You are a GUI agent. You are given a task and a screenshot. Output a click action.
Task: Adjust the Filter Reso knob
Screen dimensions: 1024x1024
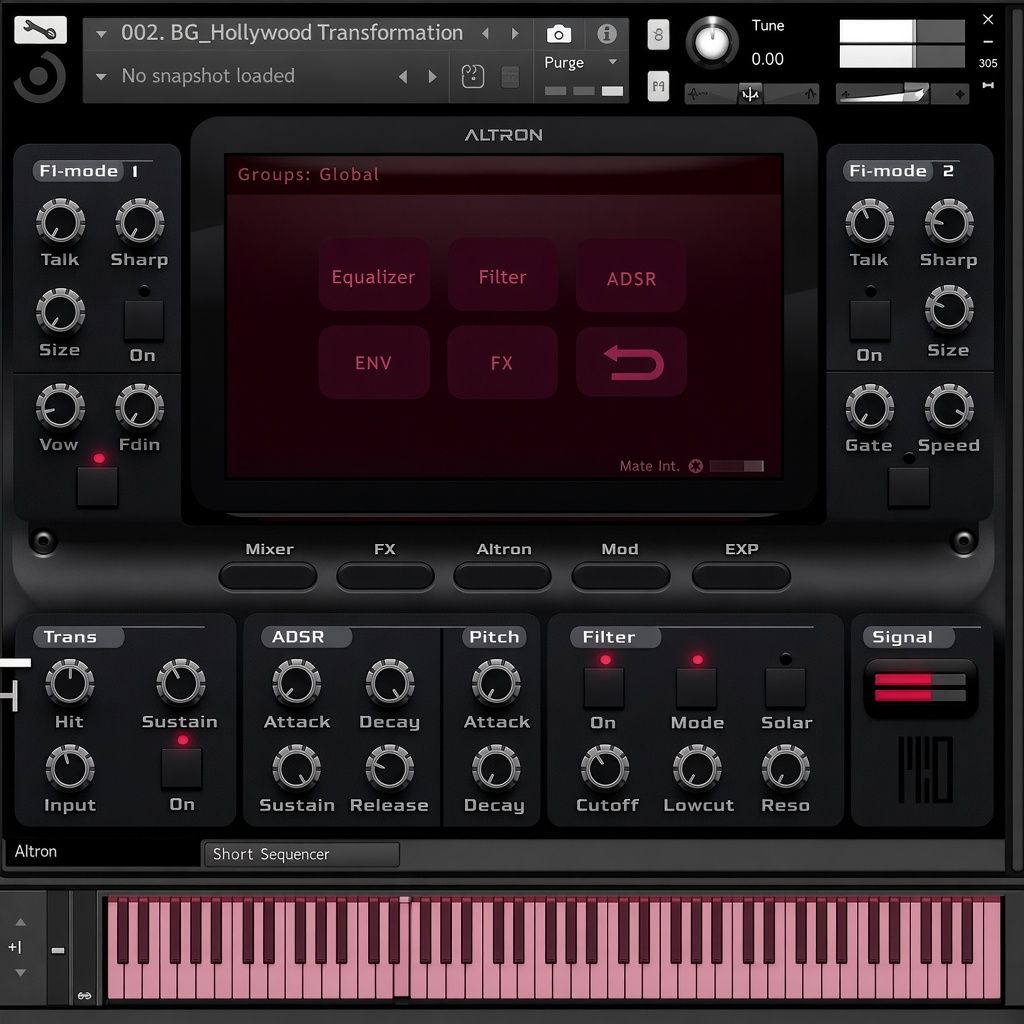click(786, 769)
